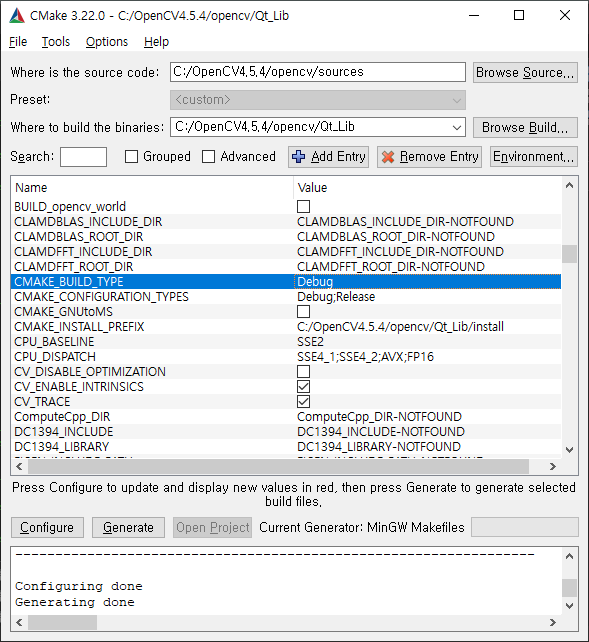Viewport: 589px width, 642px height.
Task: Click scroll-down arrow of the output log
Action: pos(569,606)
